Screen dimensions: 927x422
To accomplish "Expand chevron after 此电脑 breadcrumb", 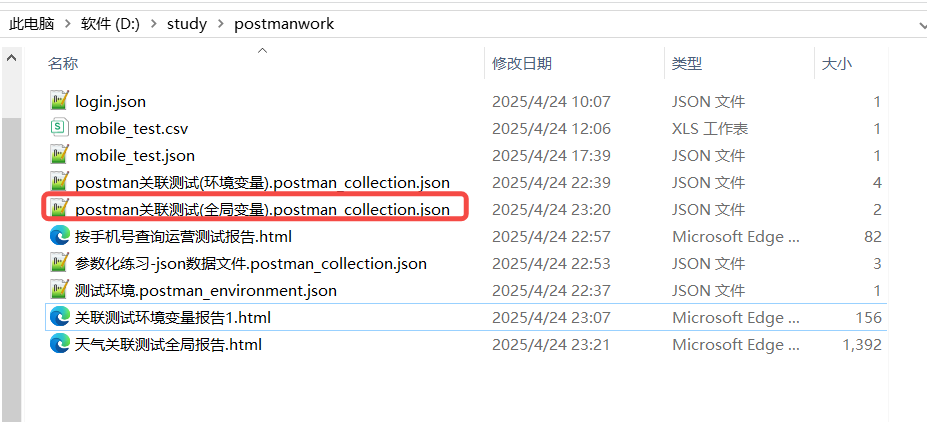I will pyautogui.click(x=68, y=24).
